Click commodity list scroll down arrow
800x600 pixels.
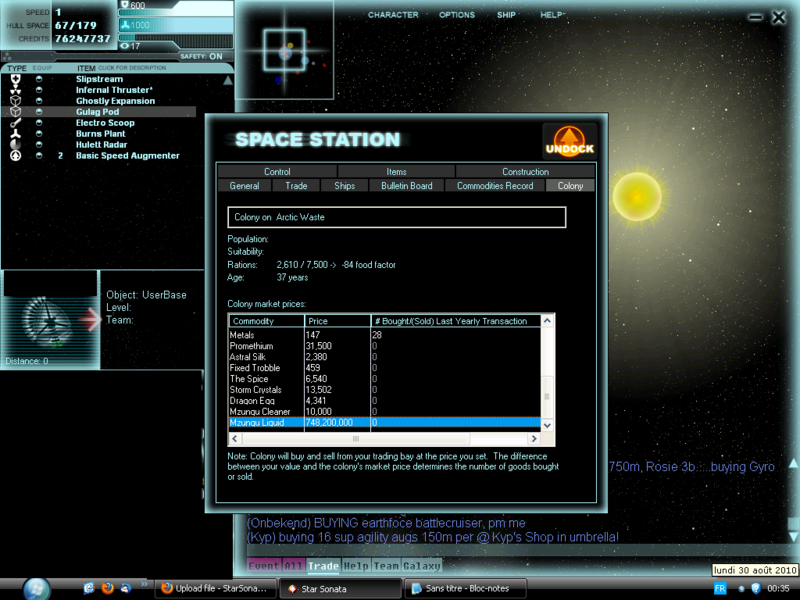pyautogui.click(x=547, y=425)
